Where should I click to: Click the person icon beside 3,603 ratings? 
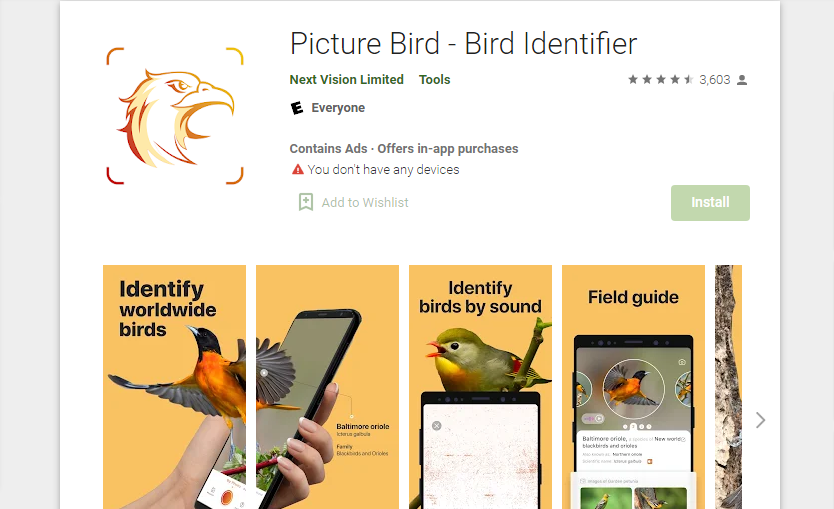[742, 80]
